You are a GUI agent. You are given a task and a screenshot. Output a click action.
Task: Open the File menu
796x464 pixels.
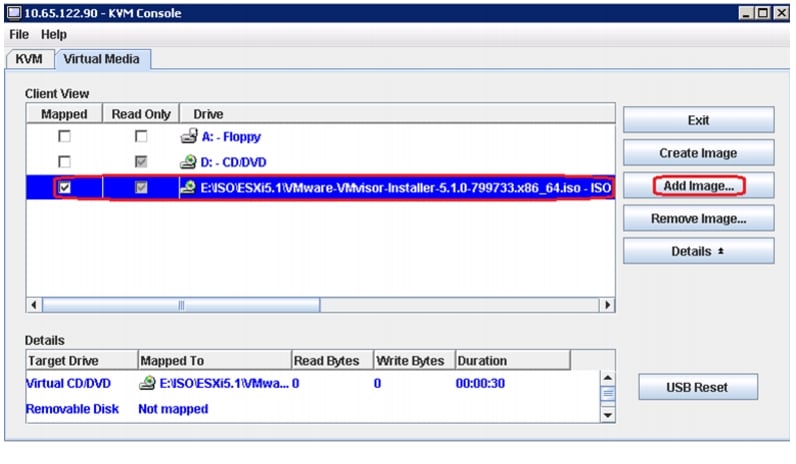click(19, 35)
